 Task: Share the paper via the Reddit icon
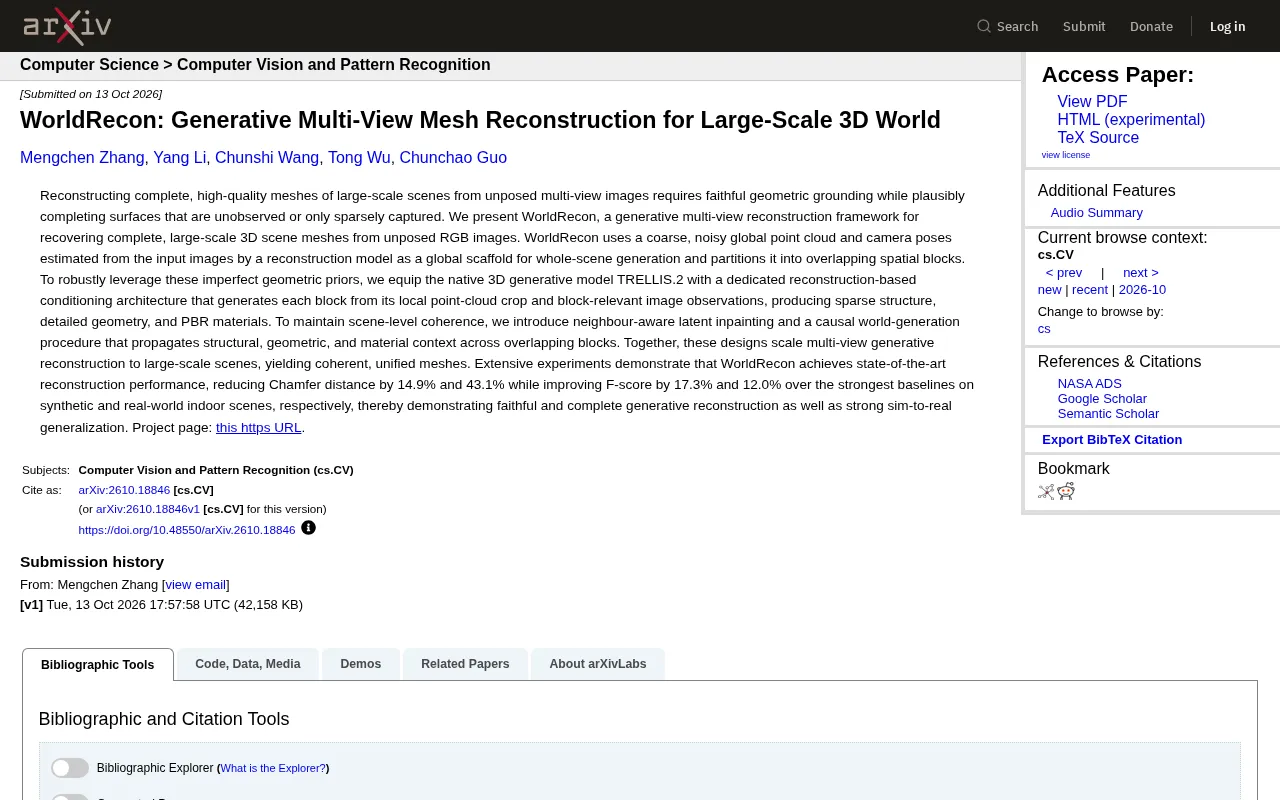pyautogui.click(x=1066, y=491)
